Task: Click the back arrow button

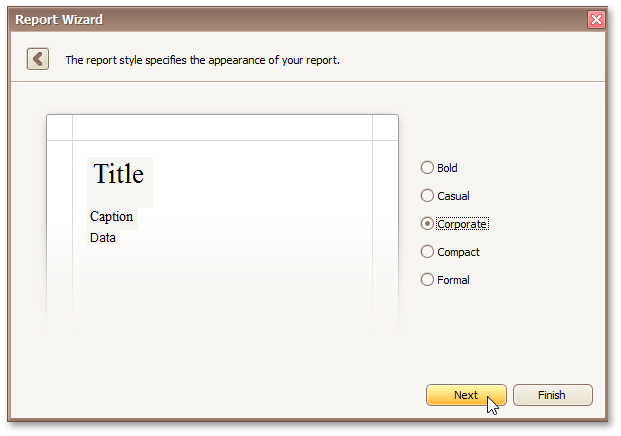Action: 38,59
